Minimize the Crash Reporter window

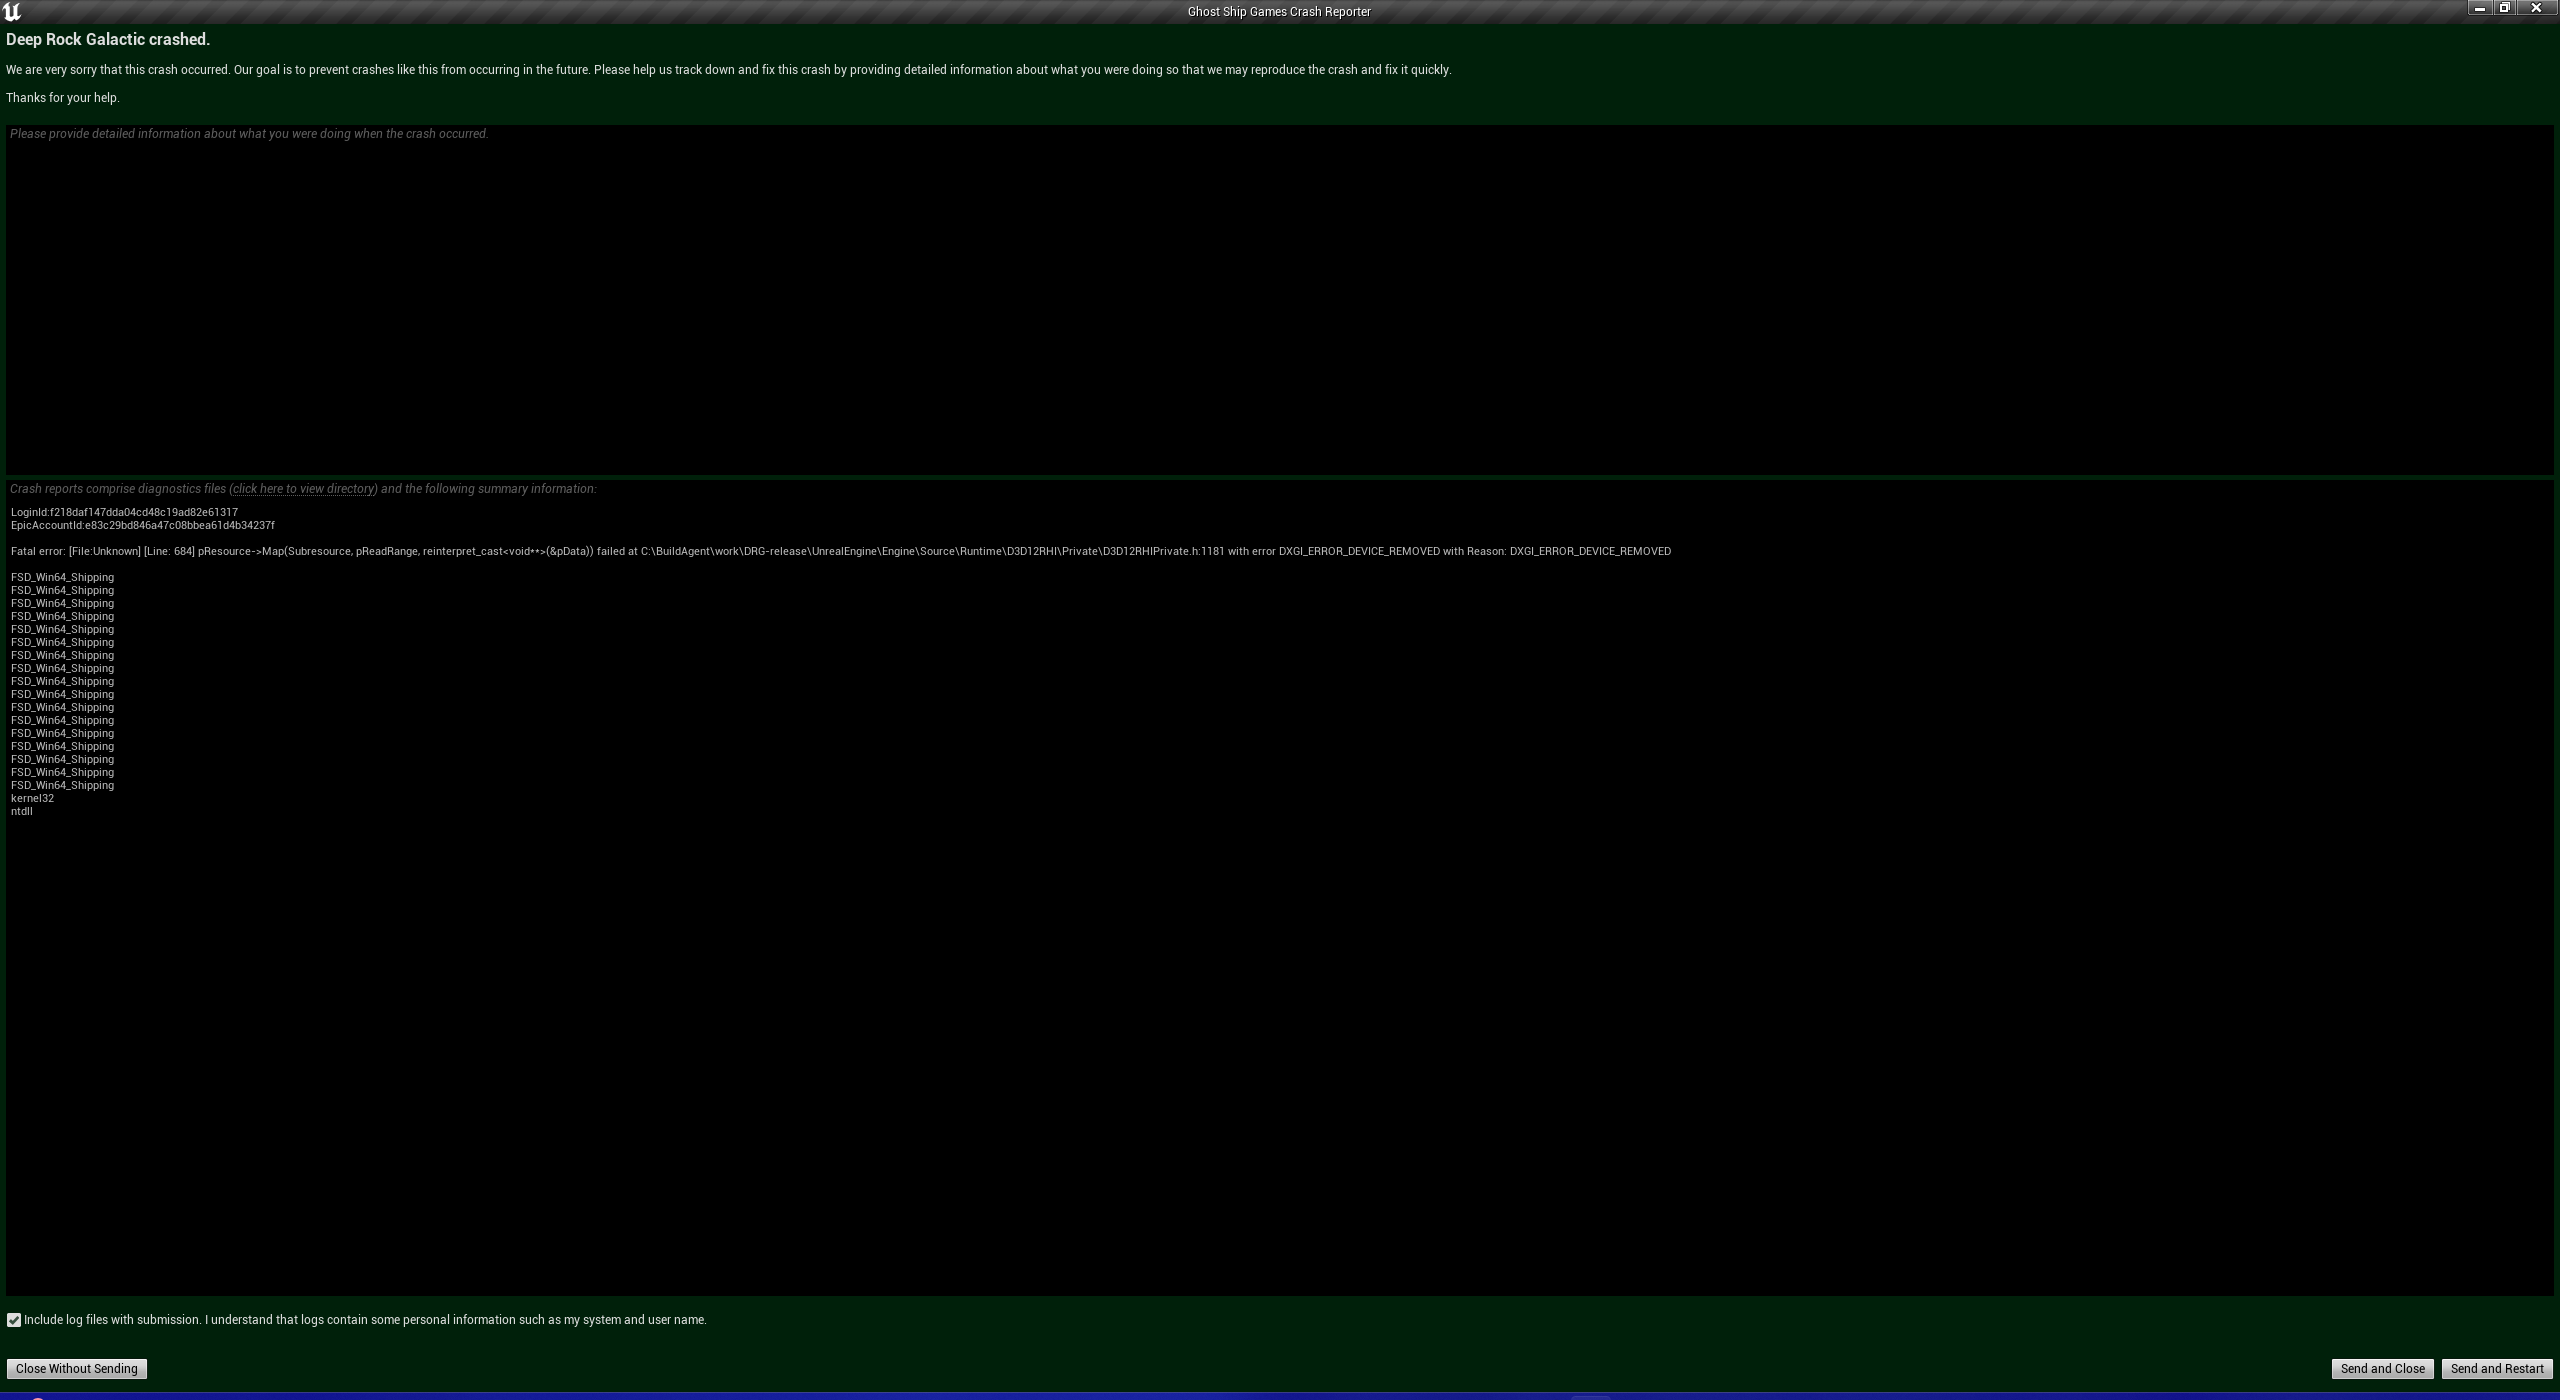(2479, 8)
